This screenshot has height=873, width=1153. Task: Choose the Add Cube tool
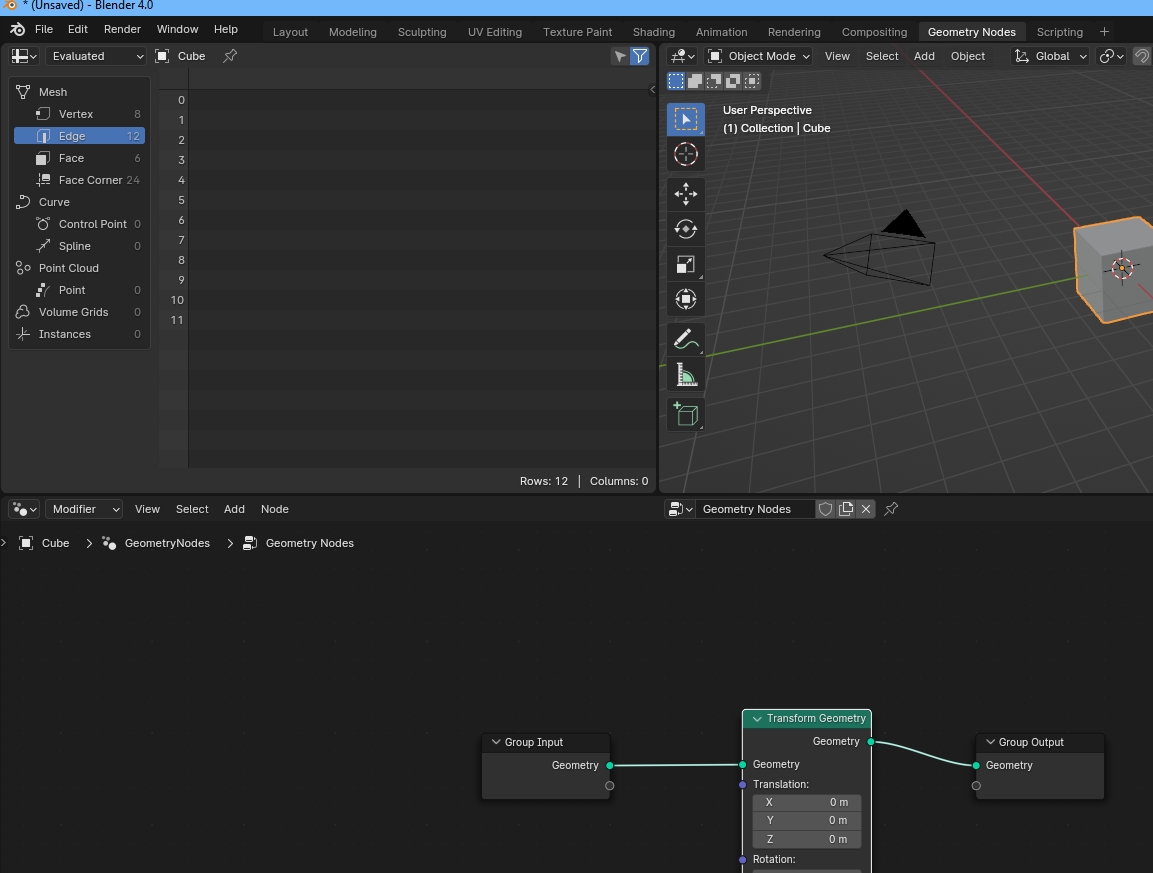(685, 414)
